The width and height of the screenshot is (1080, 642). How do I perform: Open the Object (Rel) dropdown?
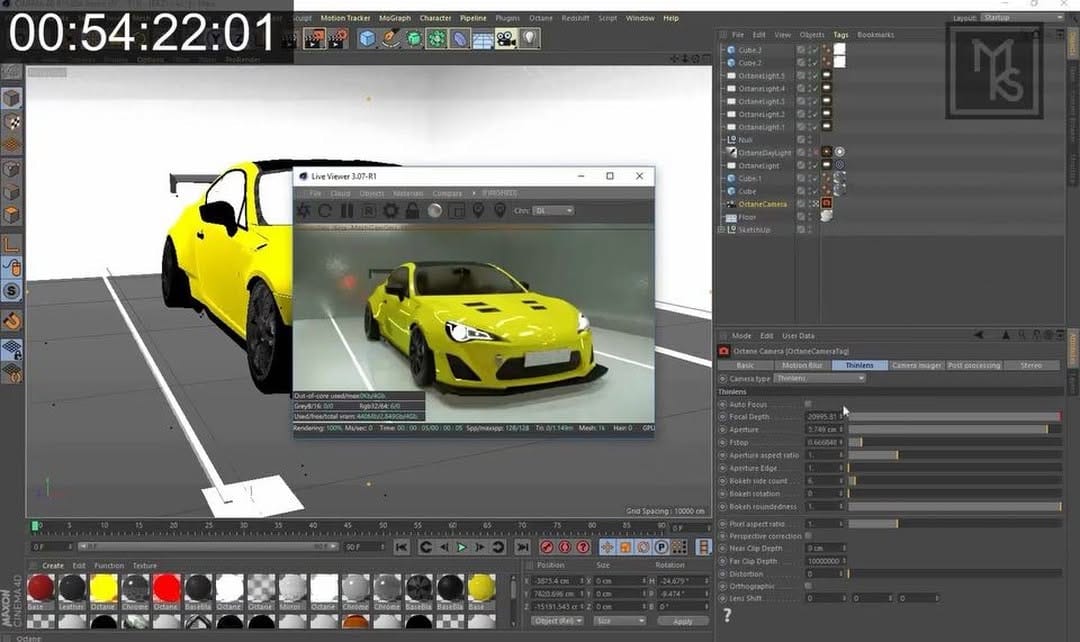(x=557, y=621)
